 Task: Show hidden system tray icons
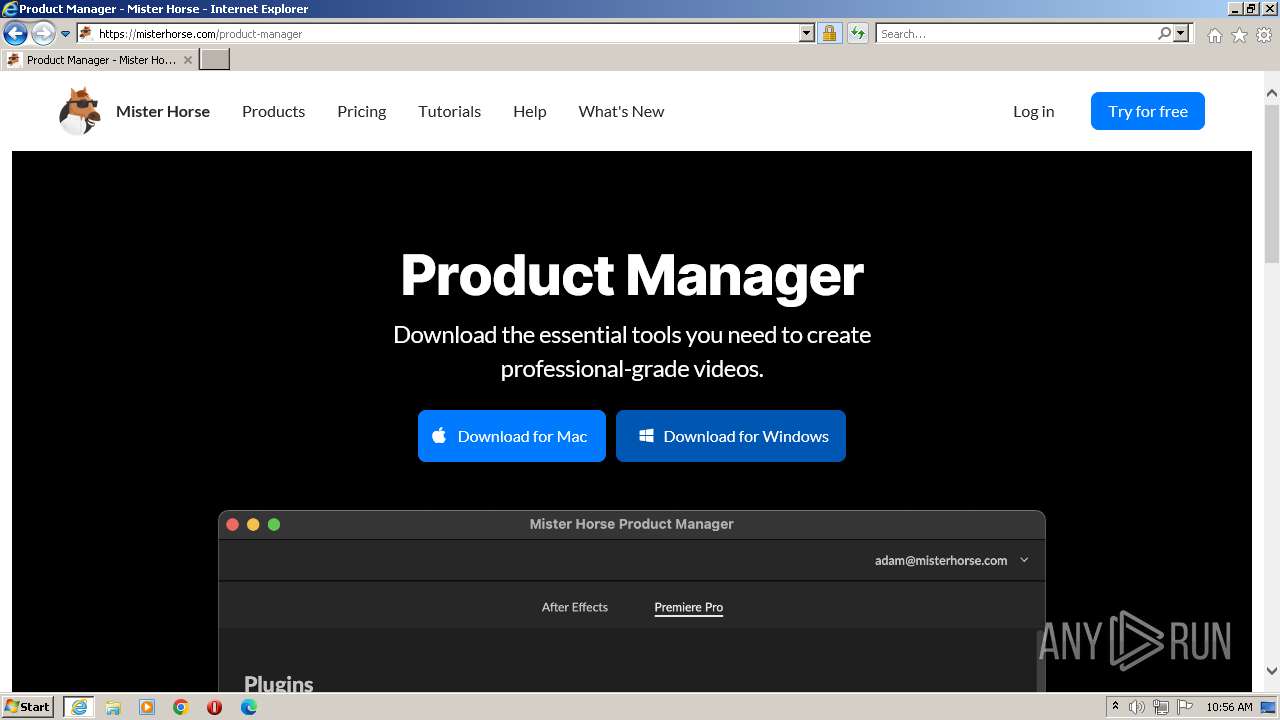coord(1115,707)
